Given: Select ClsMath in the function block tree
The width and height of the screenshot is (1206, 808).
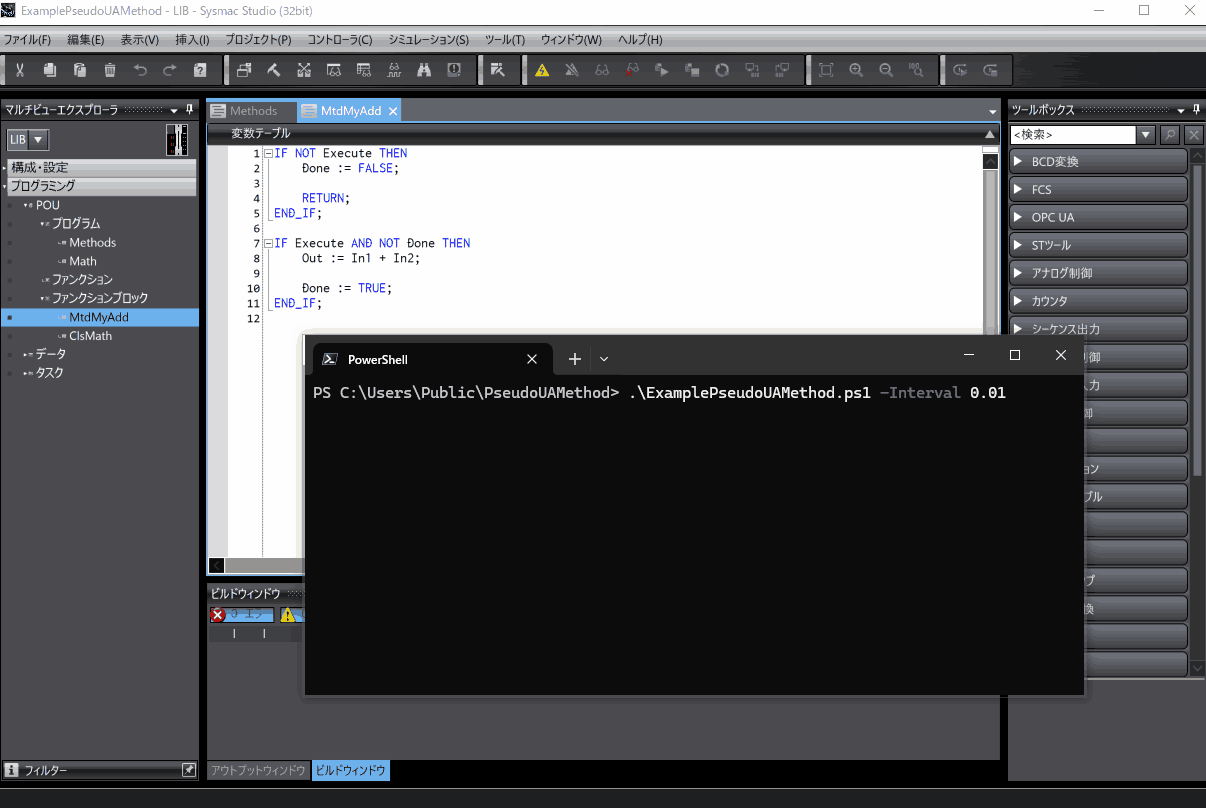Looking at the screenshot, I should pyautogui.click(x=90, y=336).
